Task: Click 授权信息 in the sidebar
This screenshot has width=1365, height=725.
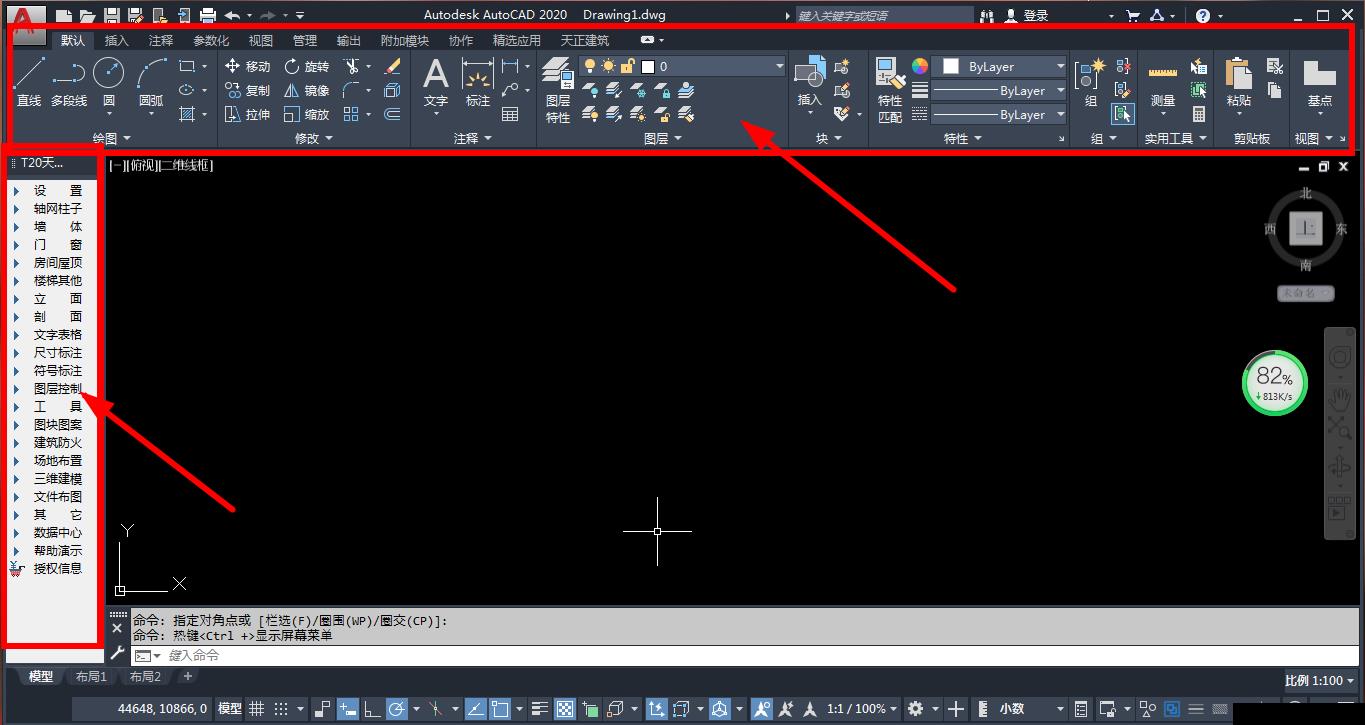Action: pos(57,569)
